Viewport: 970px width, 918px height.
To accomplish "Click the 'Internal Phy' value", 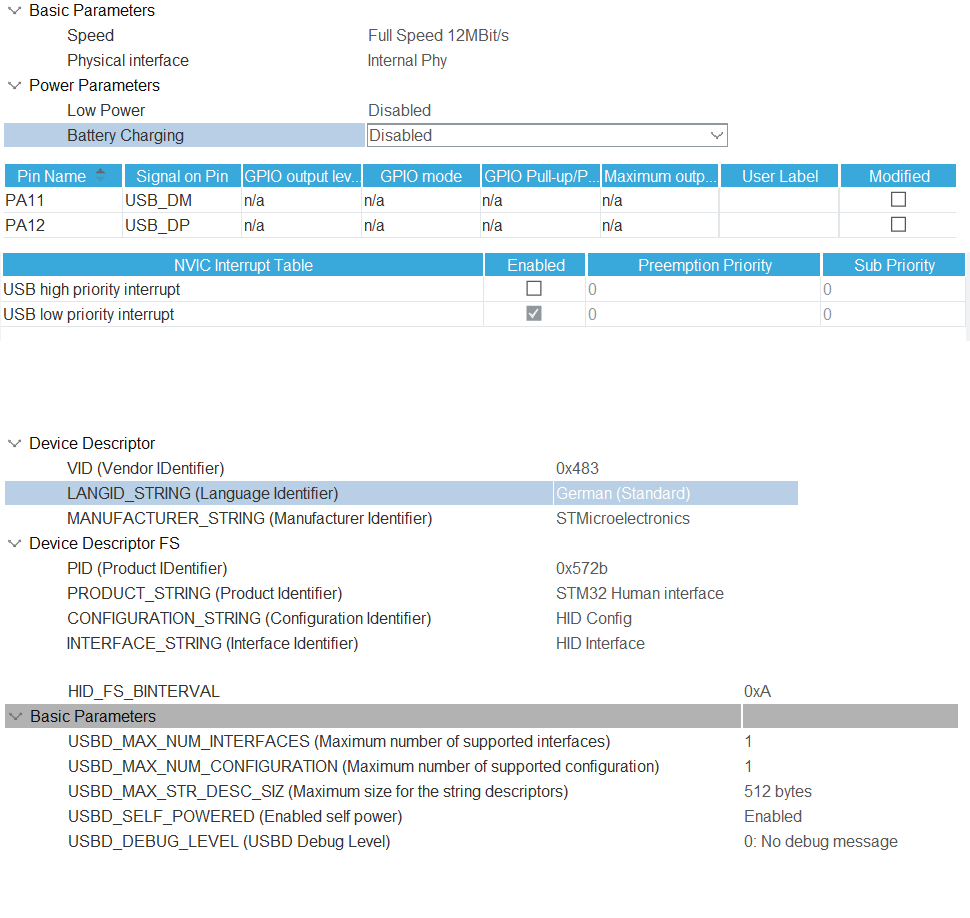I will coord(407,61).
